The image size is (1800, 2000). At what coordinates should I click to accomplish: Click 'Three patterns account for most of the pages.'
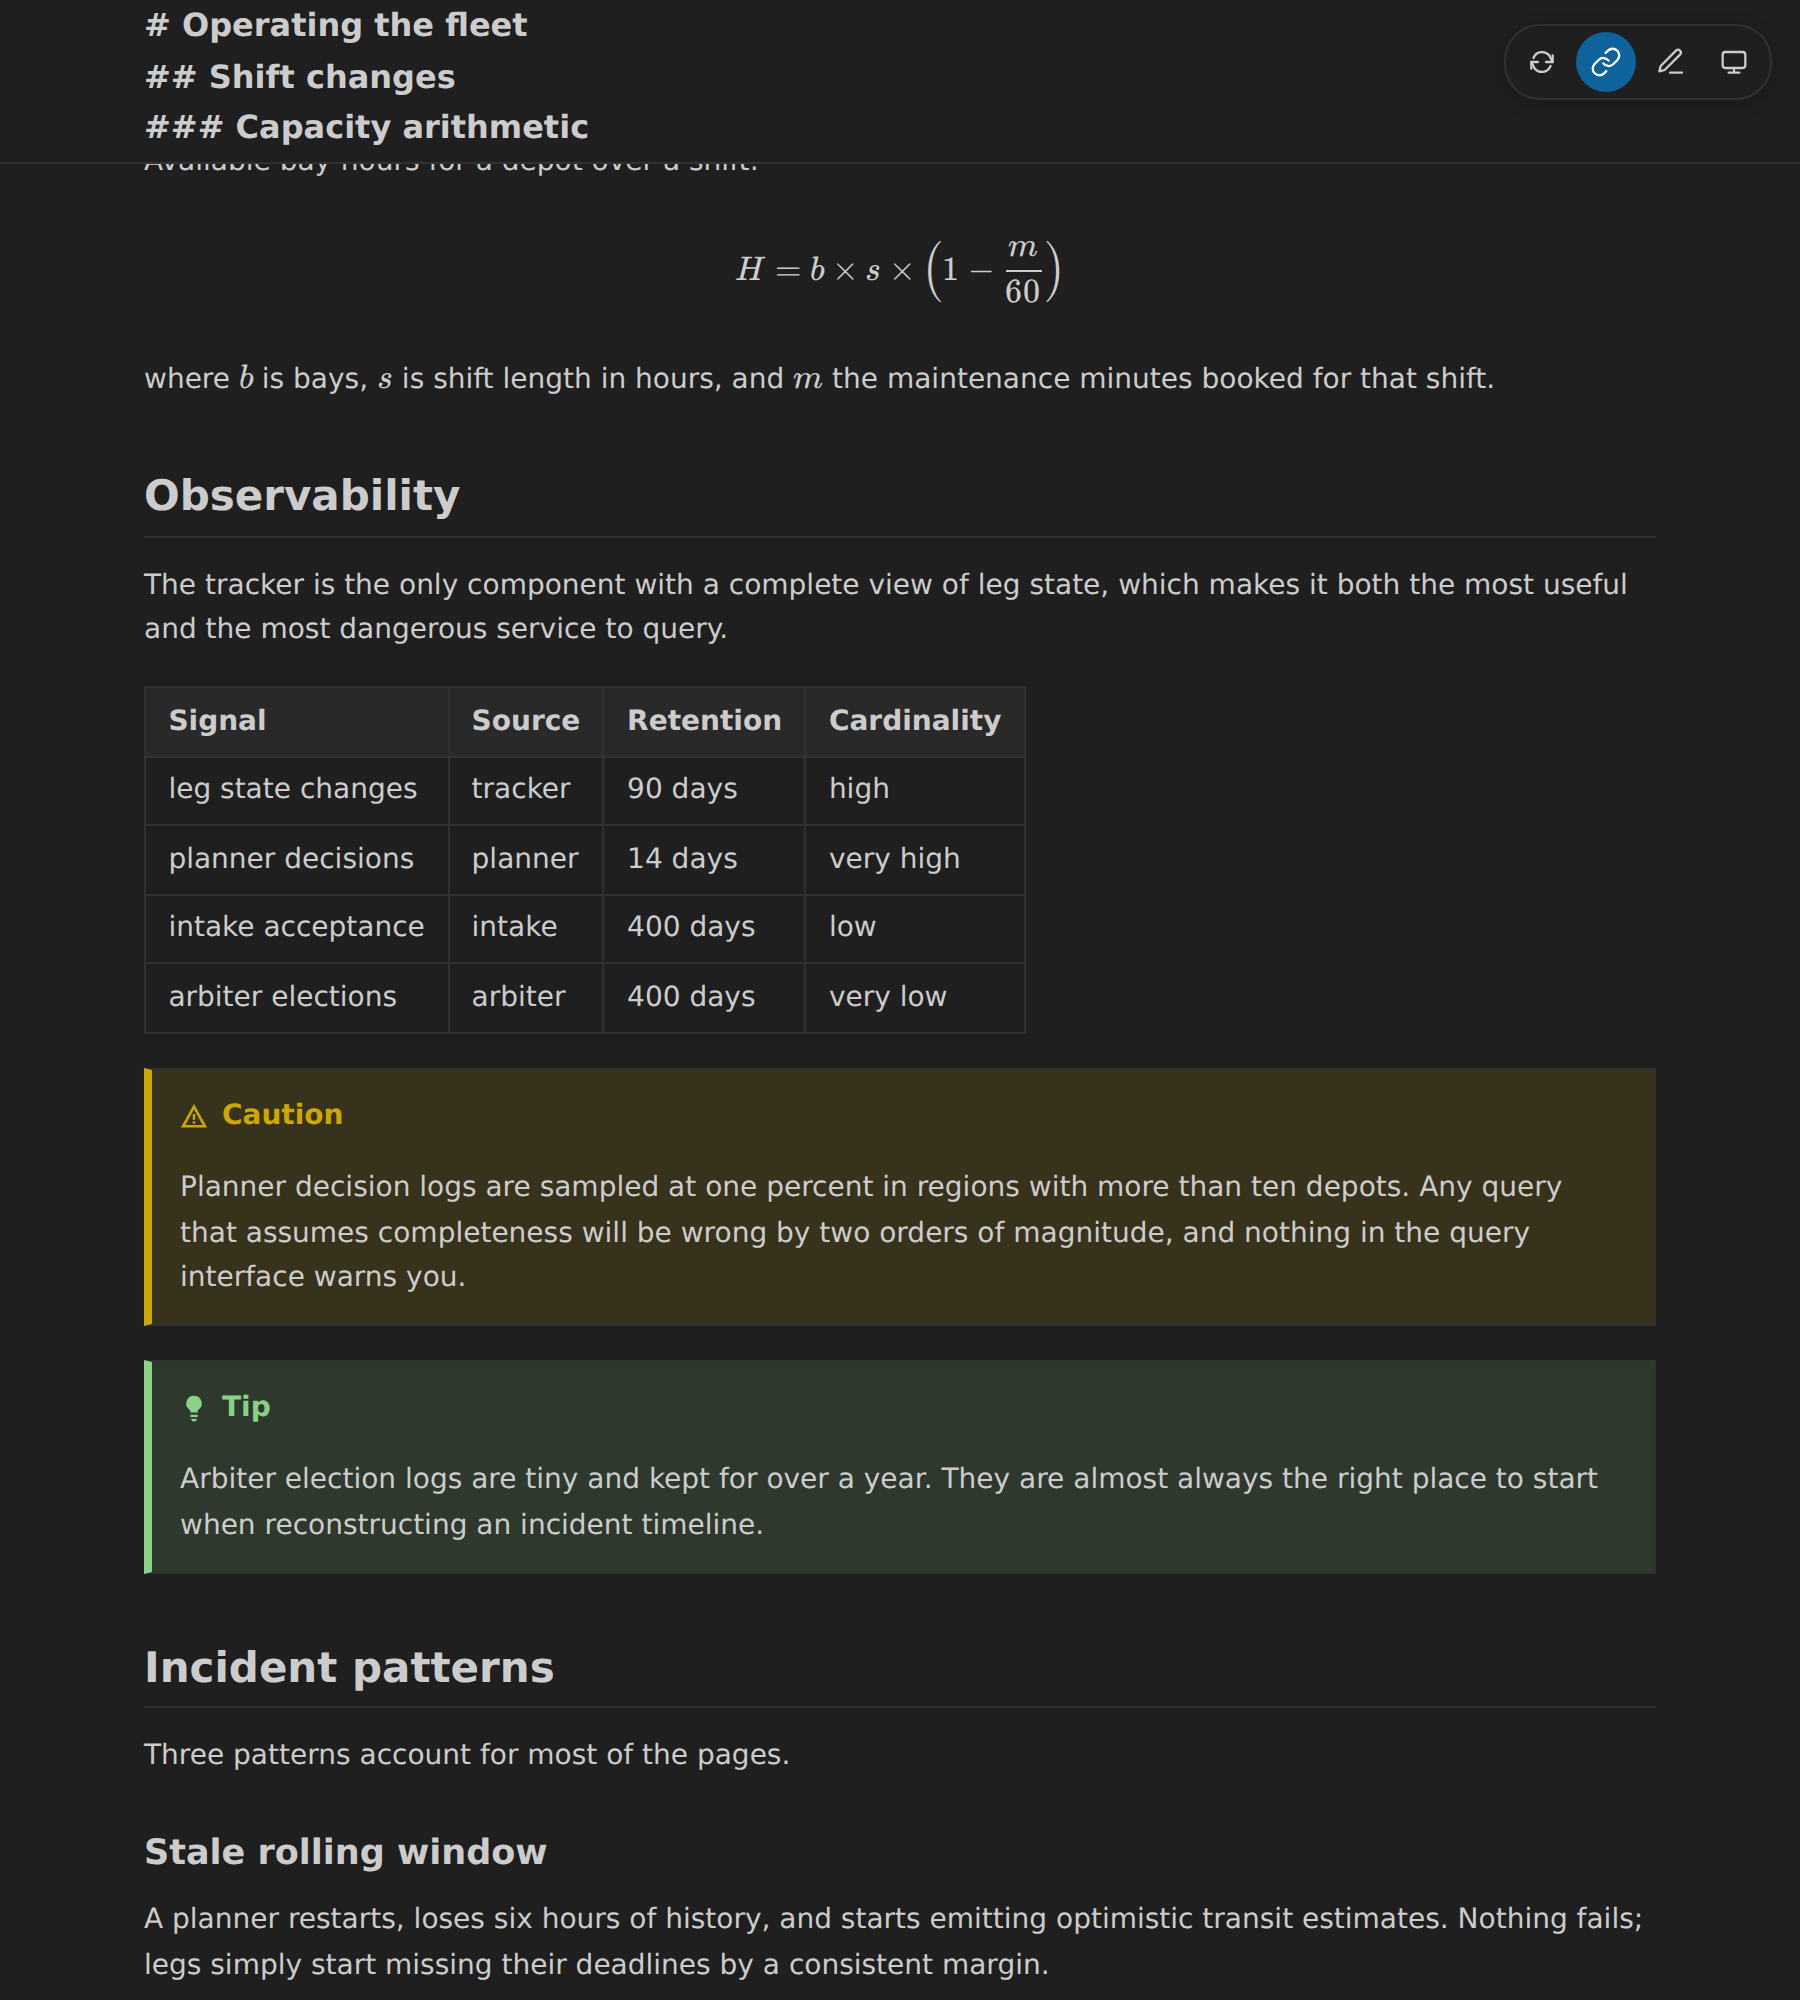[467, 1755]
